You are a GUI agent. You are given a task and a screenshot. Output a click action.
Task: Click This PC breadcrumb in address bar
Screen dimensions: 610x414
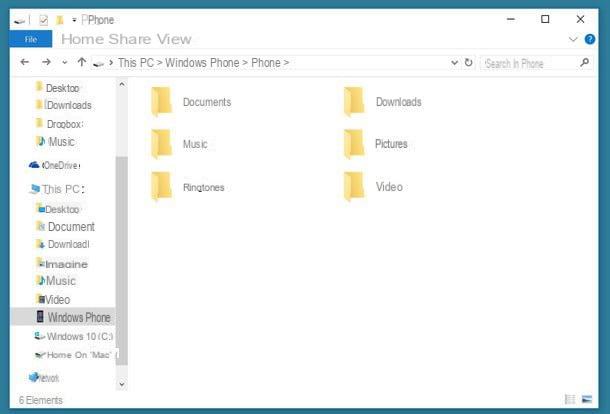coord(136,63)
